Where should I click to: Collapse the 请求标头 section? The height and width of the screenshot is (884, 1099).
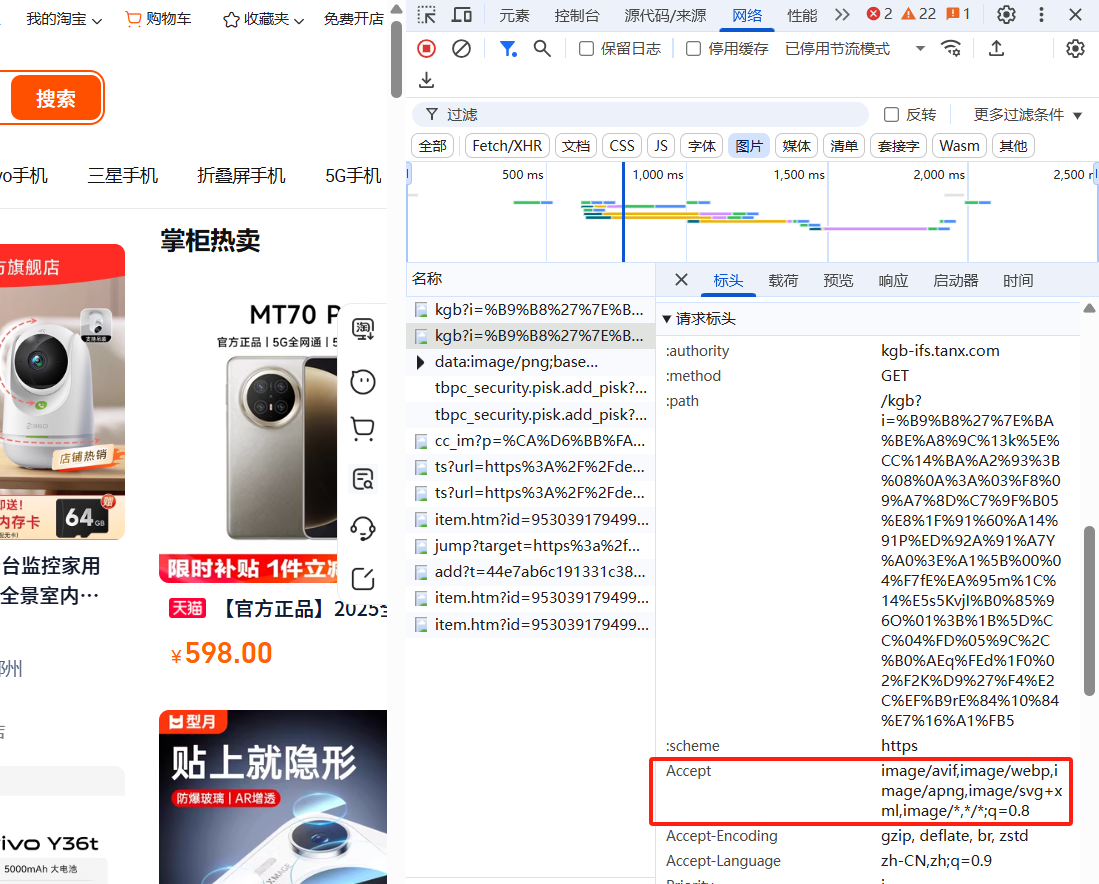699,319
